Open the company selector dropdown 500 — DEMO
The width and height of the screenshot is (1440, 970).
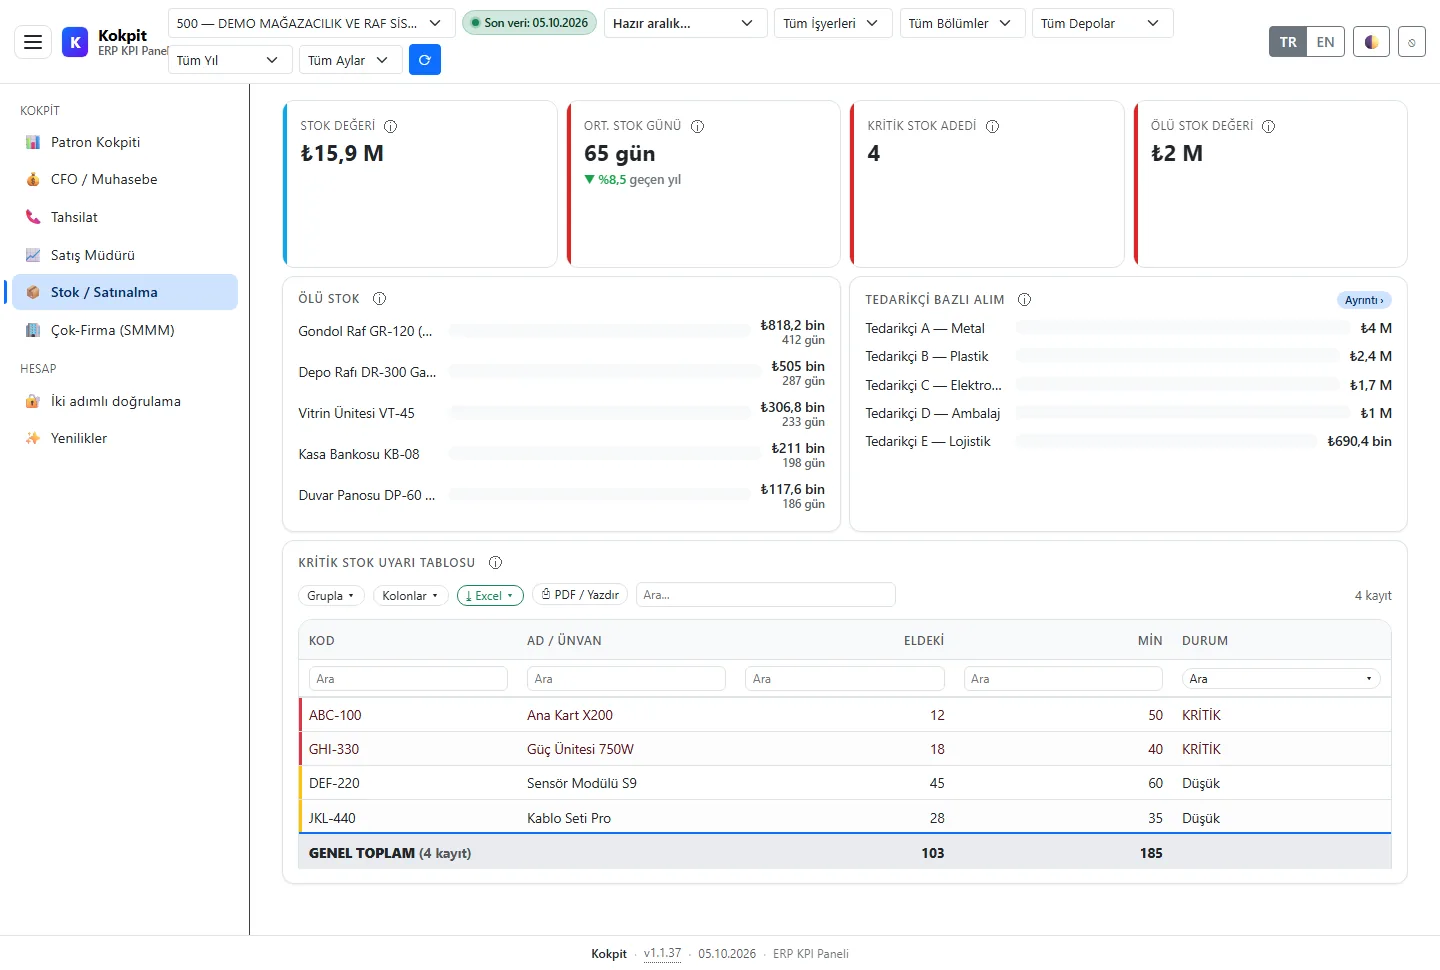pos(311,23)
